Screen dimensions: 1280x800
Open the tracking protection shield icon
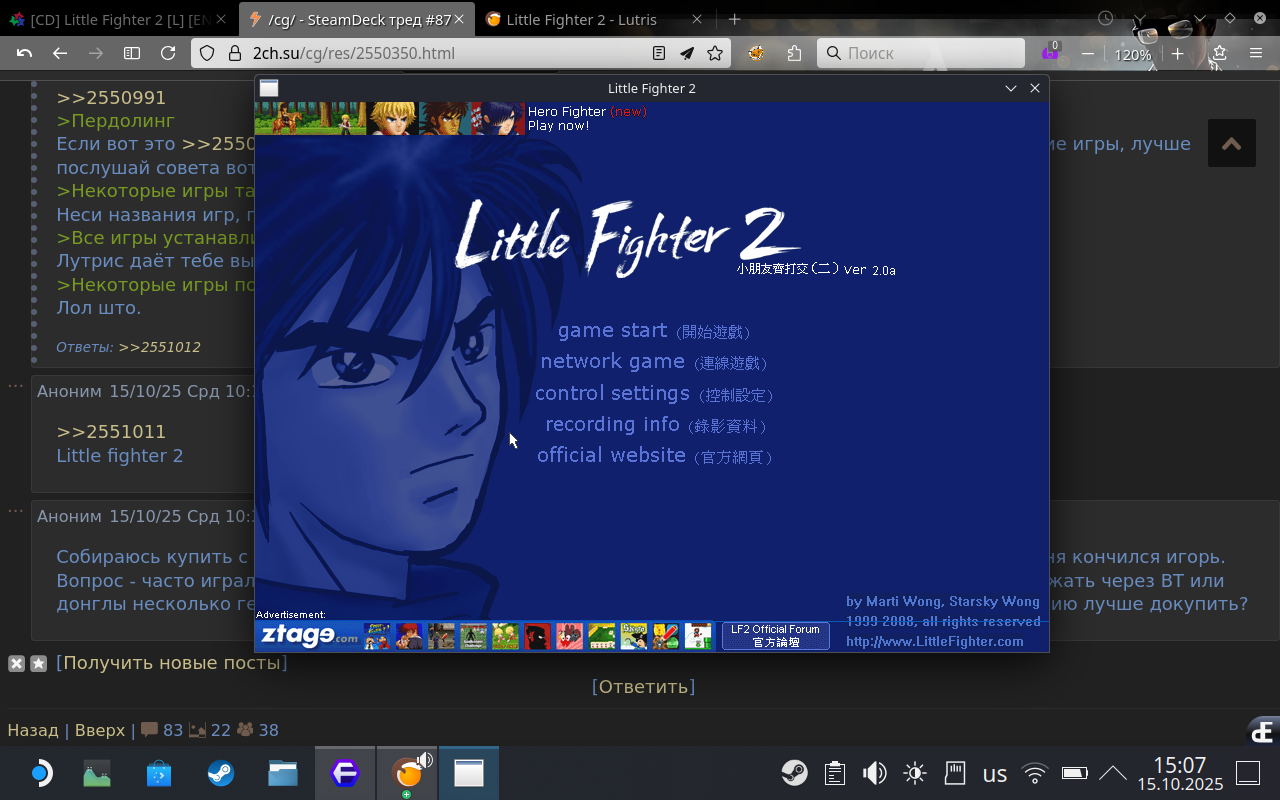click(x=207, y=53)
